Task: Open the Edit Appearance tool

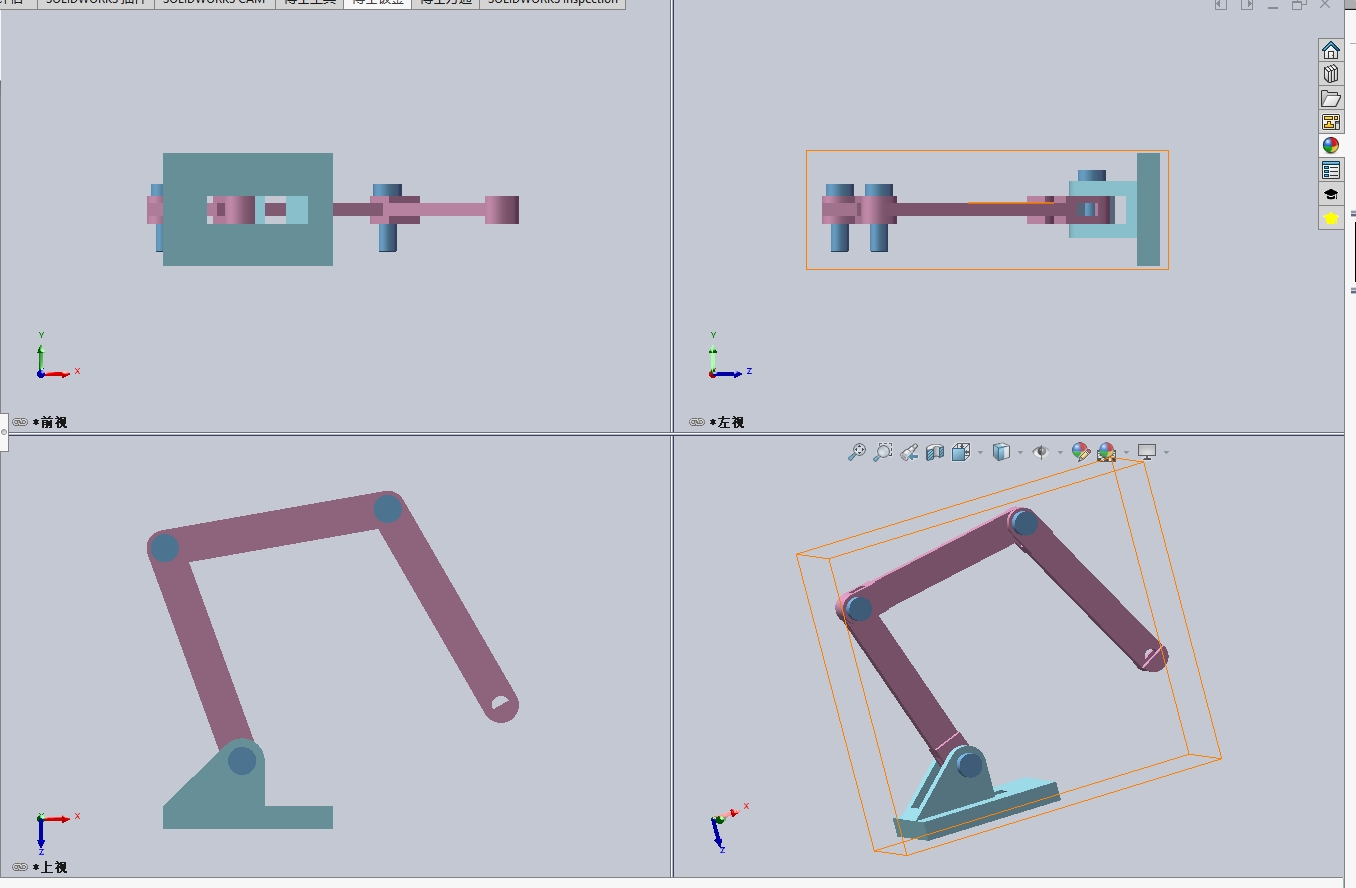Action: pos(1080,452)
